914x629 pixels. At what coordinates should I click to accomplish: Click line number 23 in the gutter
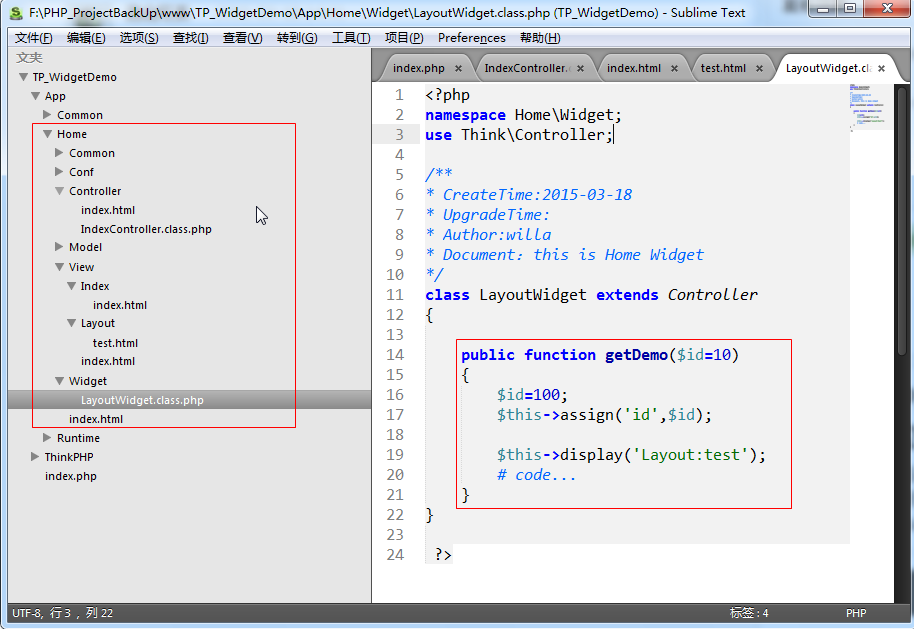point(395,535)
